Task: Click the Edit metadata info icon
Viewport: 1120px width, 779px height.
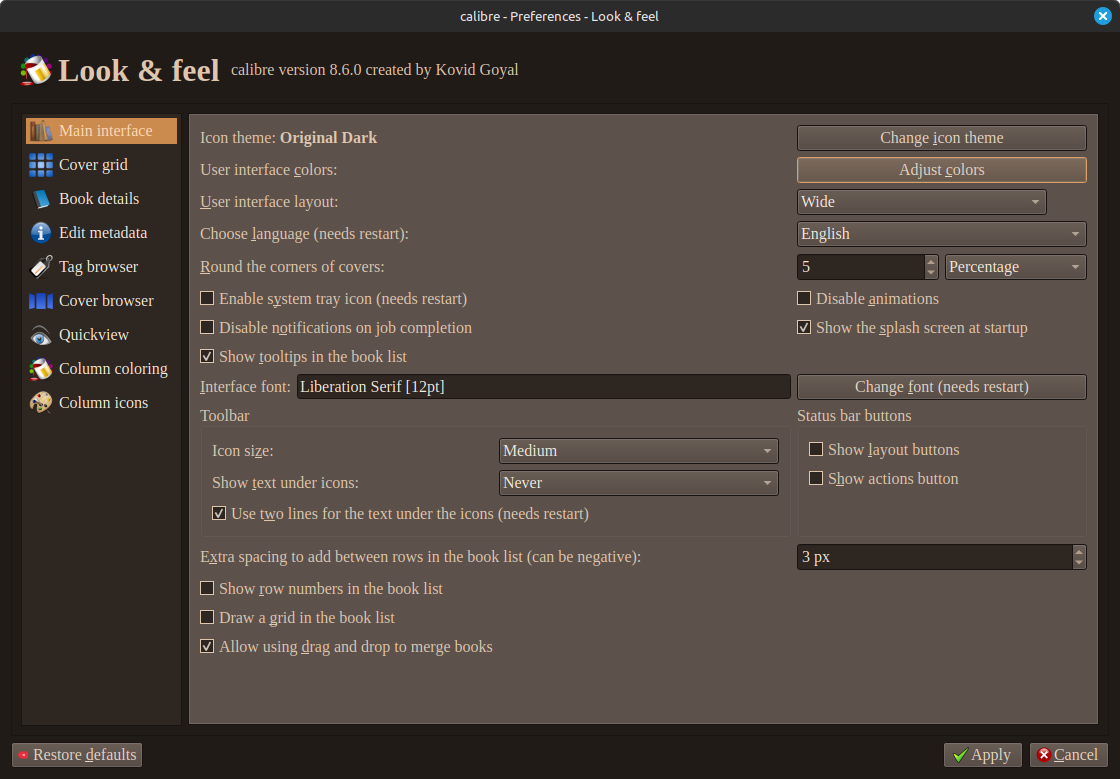Action: point(41,233)
